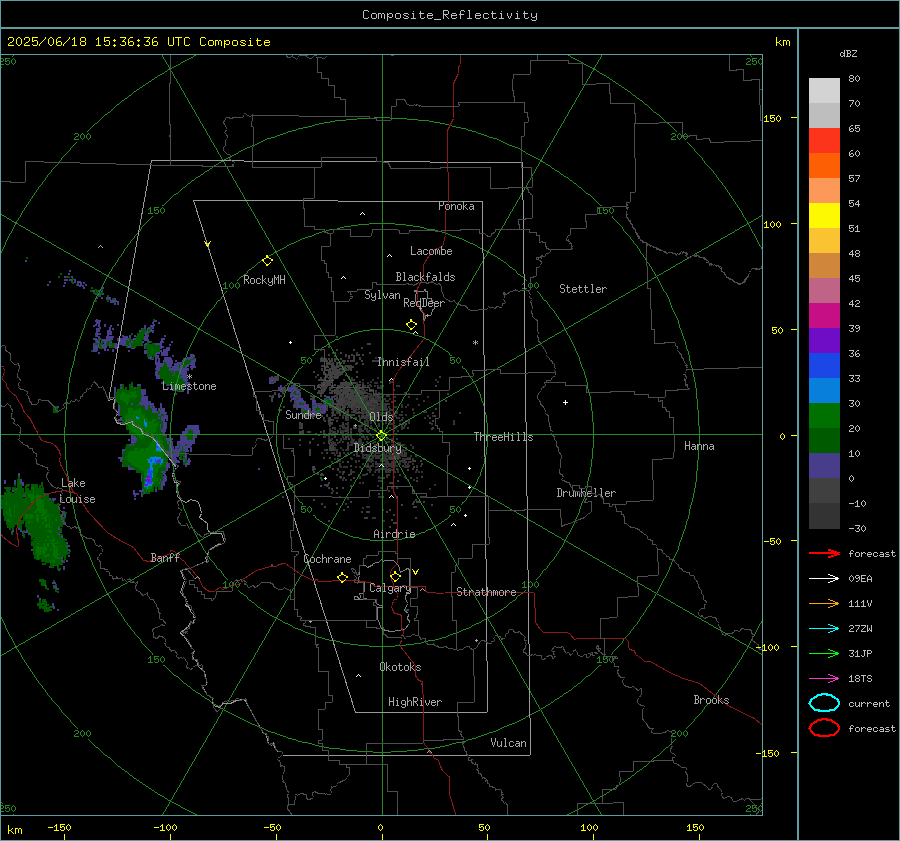Viewport: 900px width, 841px height.
Task: Click the Limestone label
Action: tap(189, 386)
